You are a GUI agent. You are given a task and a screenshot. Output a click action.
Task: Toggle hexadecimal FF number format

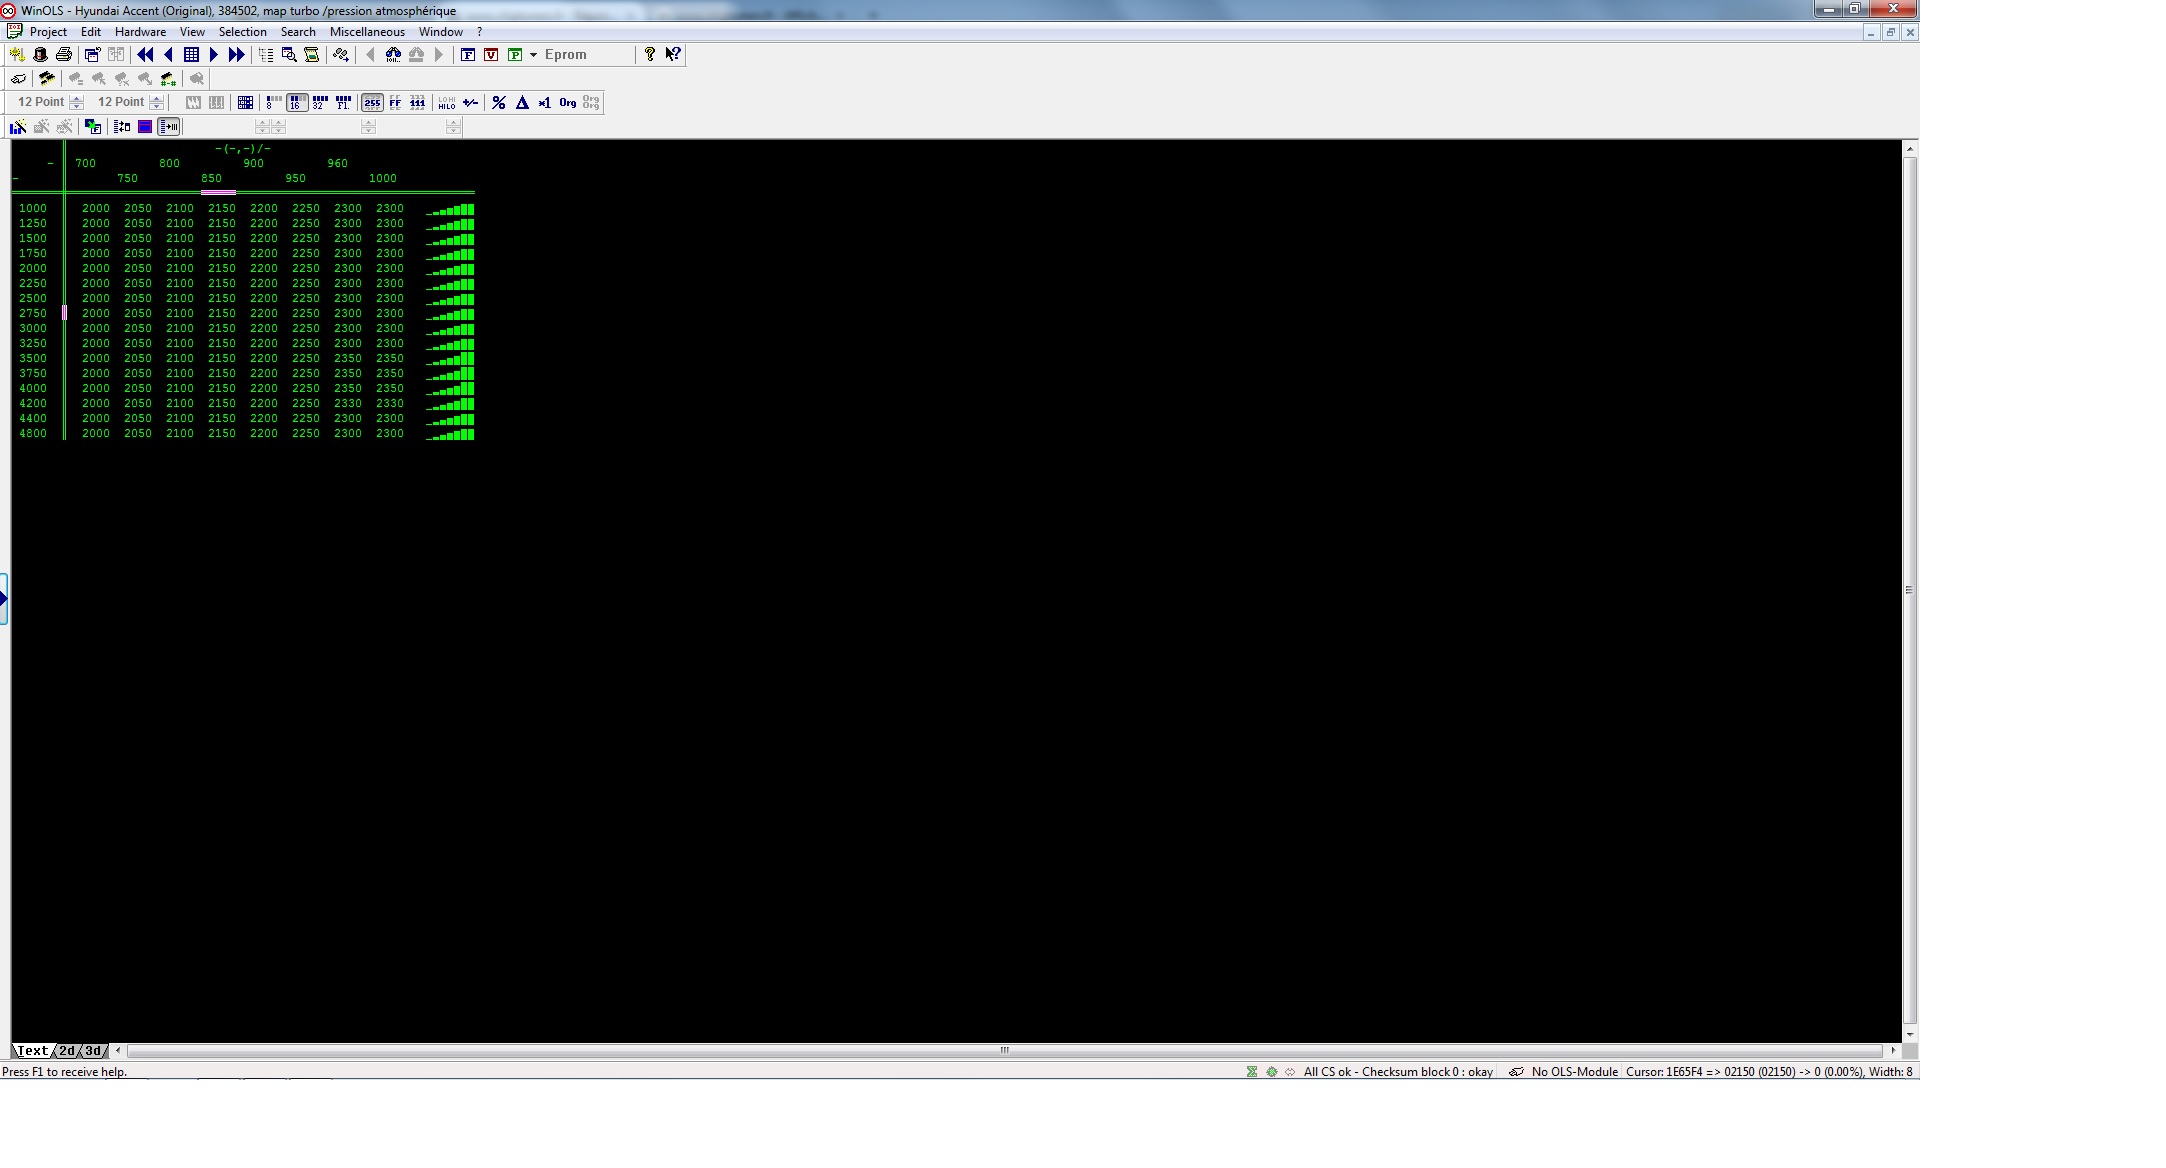click(395, 103)
